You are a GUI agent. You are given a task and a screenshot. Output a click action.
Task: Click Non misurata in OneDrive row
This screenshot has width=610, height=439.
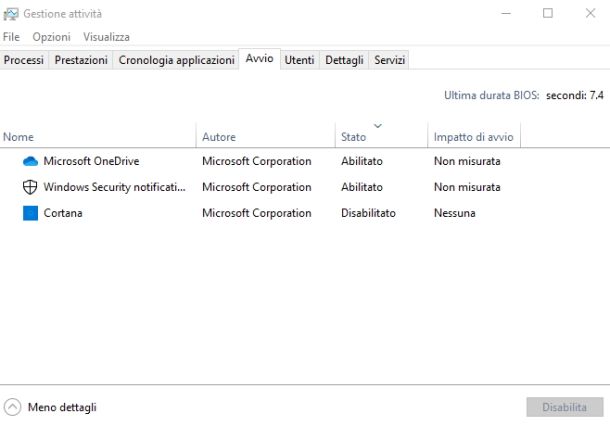[x=467, y=161]
